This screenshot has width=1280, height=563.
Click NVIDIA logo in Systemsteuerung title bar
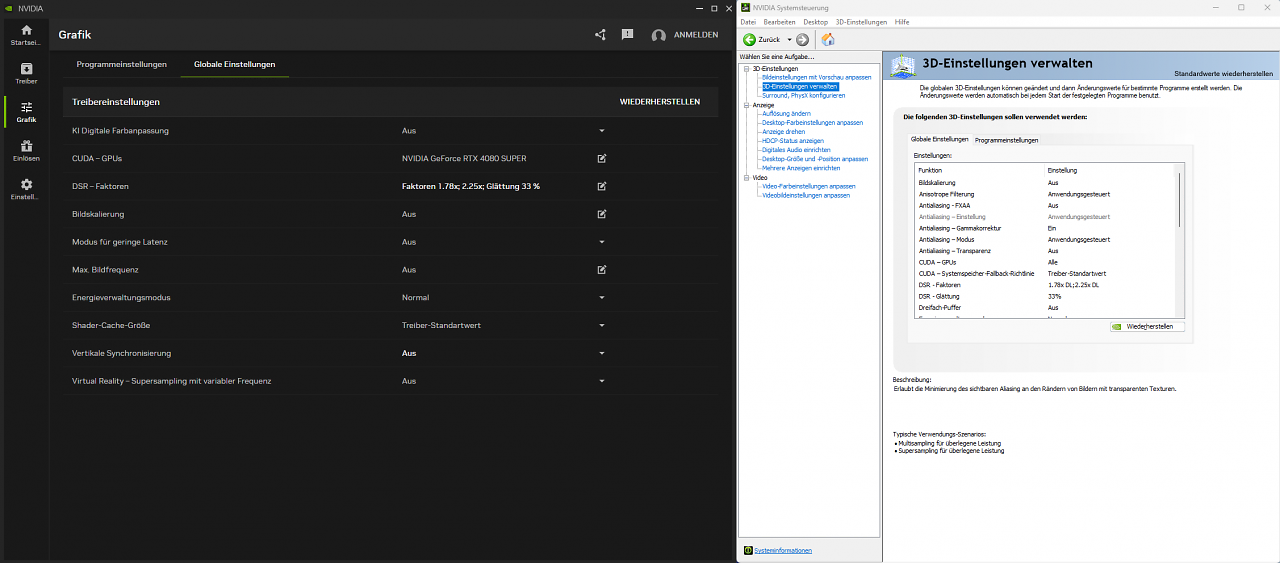tap(746, 7)
